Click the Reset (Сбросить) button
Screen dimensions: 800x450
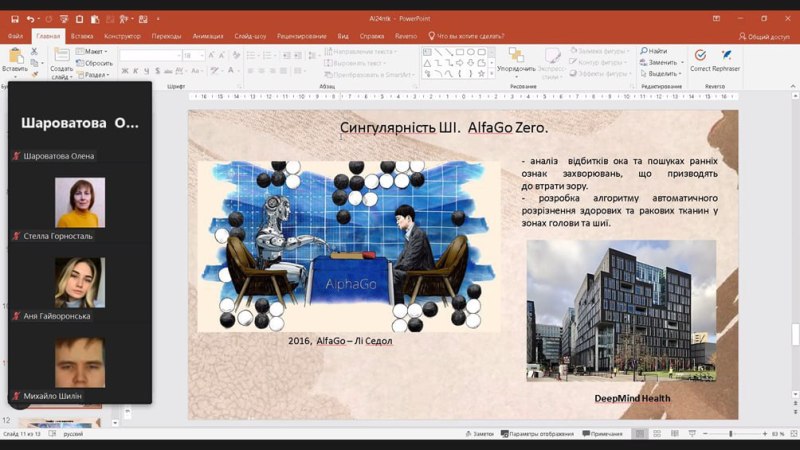(x=94, y=63)
